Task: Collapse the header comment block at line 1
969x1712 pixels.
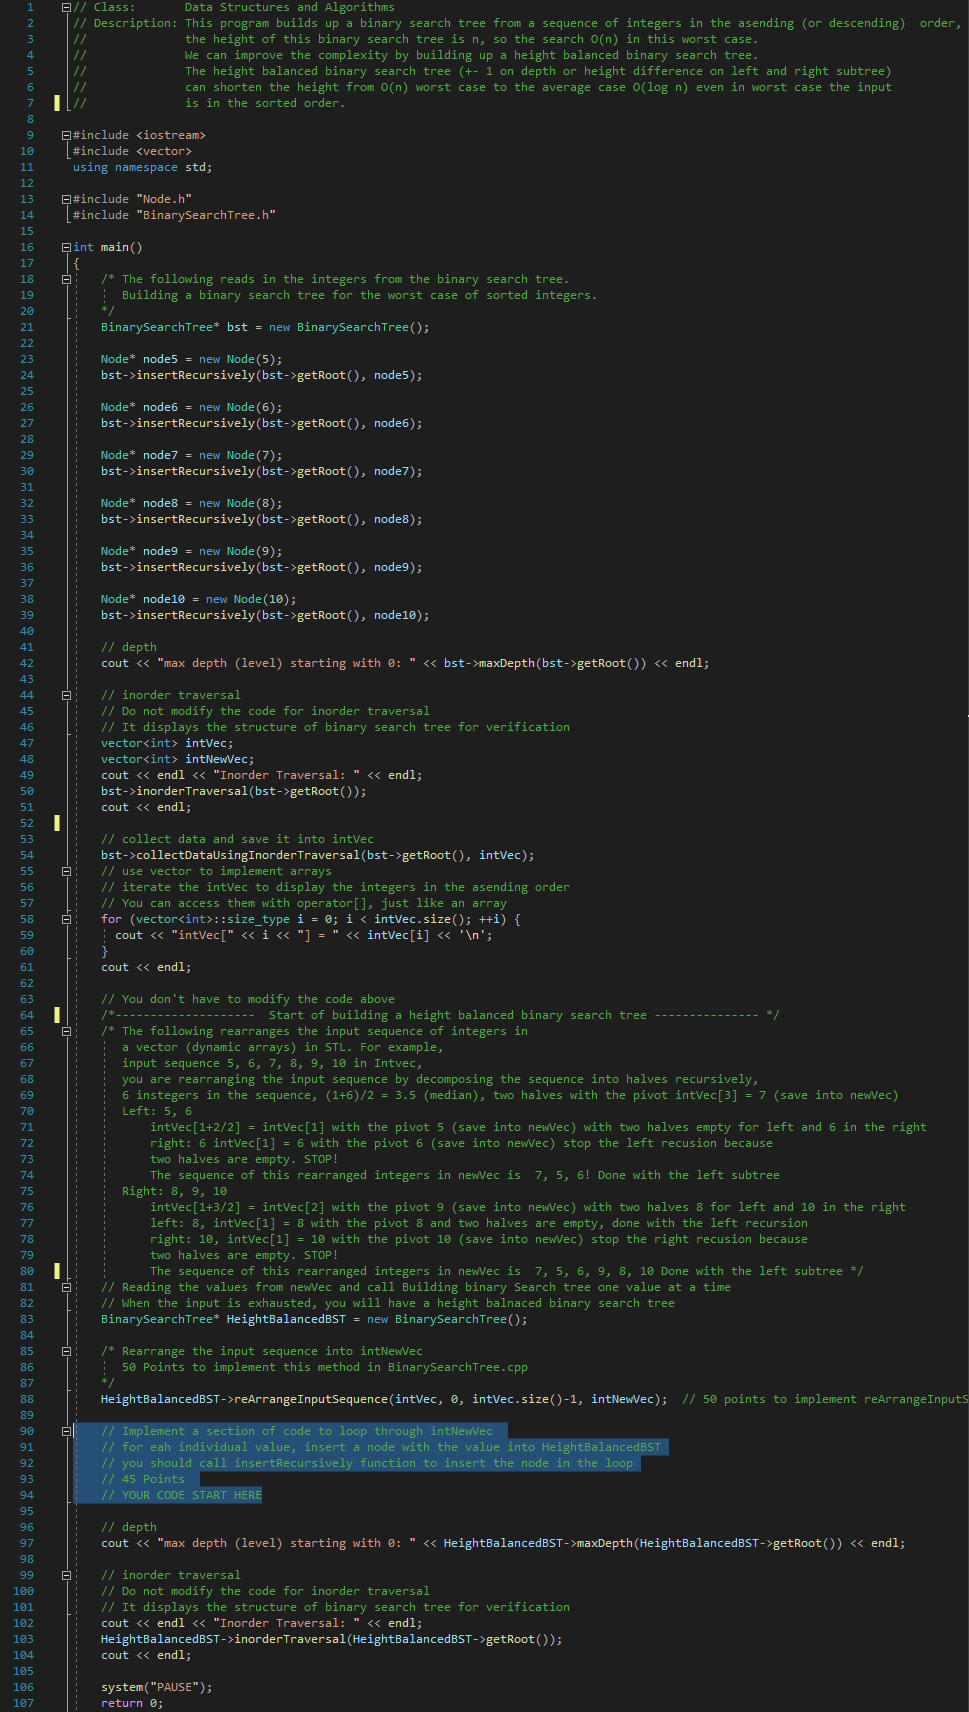Action: coord(66,7)
